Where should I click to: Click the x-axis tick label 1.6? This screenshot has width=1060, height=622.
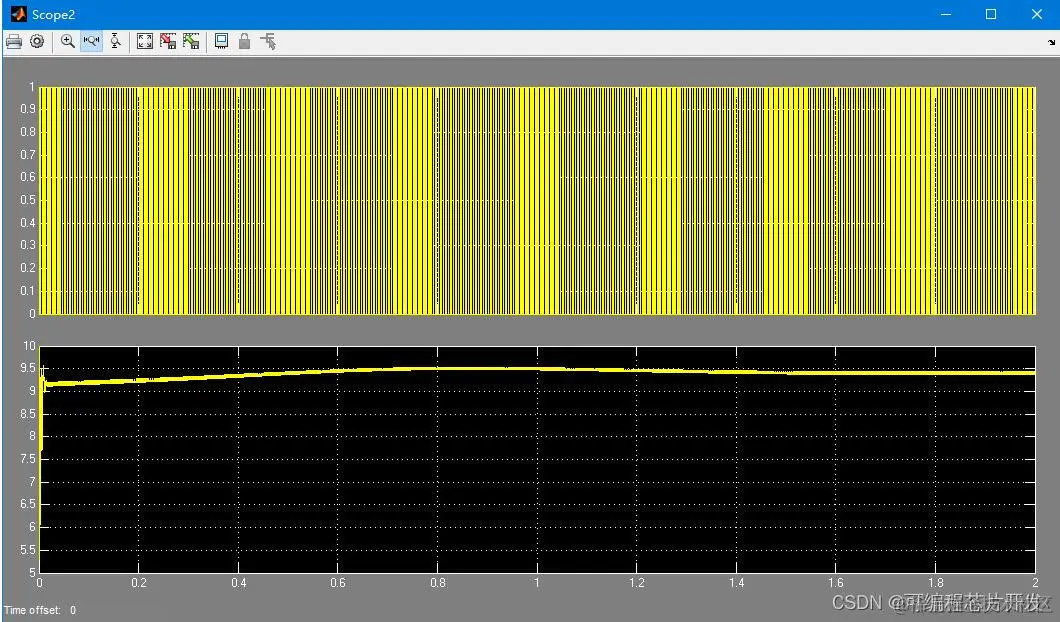(836, 583)
